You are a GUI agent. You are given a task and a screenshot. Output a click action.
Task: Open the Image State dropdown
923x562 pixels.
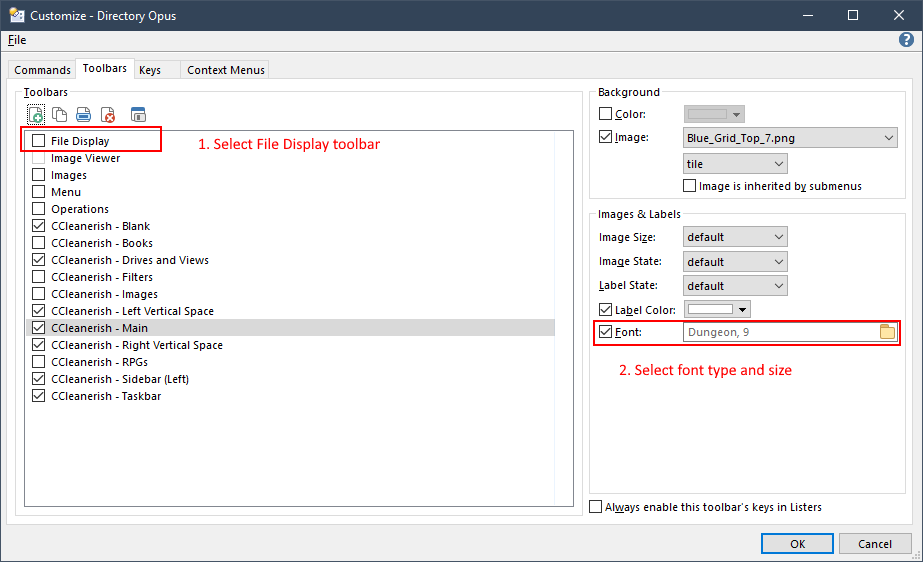pyautogui.click(x=735, y=262)
